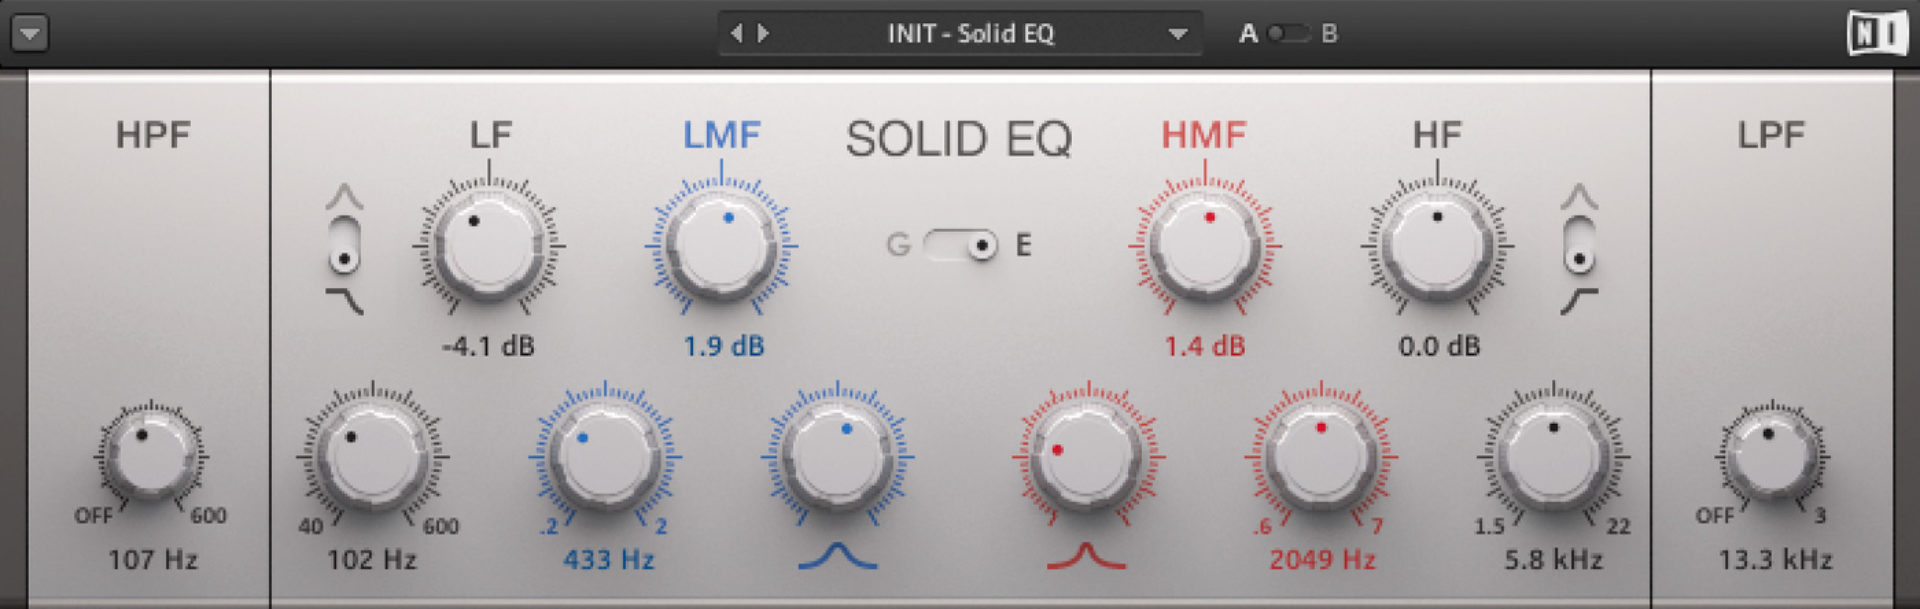Click the LMF frequency knob
The width and height of the screenshot is (1920, 609).
click(x=605, y=456)
